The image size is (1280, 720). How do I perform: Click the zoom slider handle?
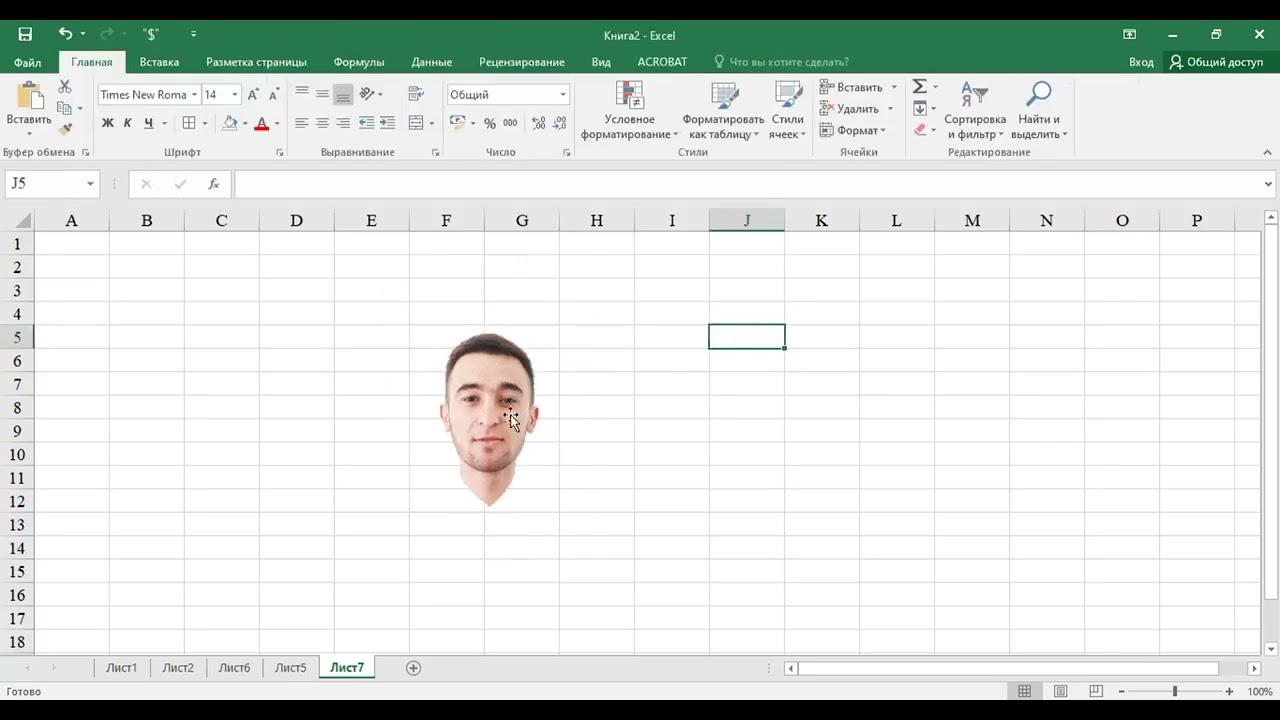[x=1175, y=691]
